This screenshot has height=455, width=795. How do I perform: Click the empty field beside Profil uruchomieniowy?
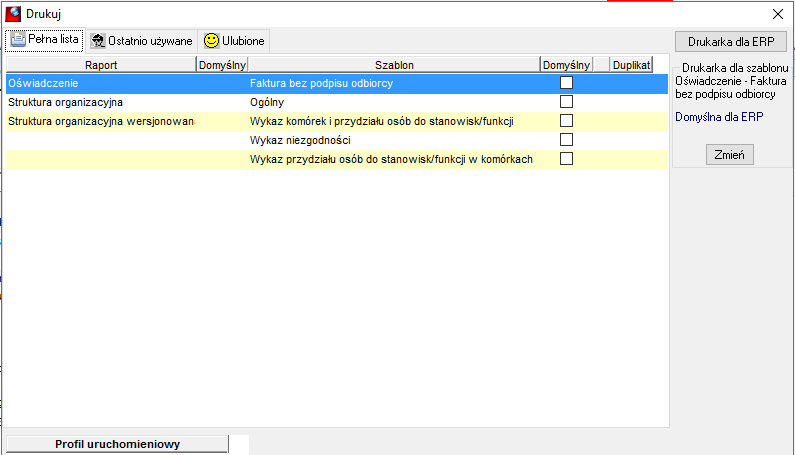pos(239,444)
